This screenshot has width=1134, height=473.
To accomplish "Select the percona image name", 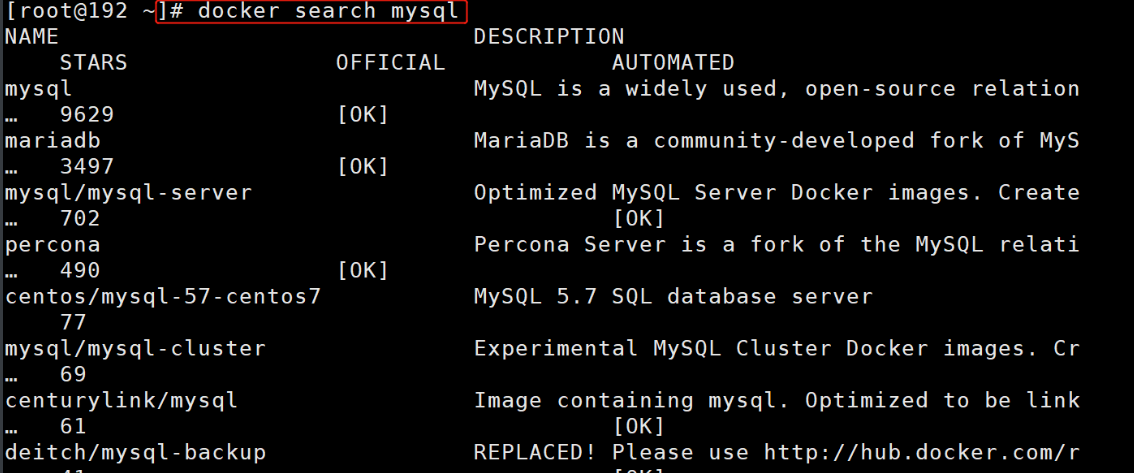I will [x=52, y=245].
